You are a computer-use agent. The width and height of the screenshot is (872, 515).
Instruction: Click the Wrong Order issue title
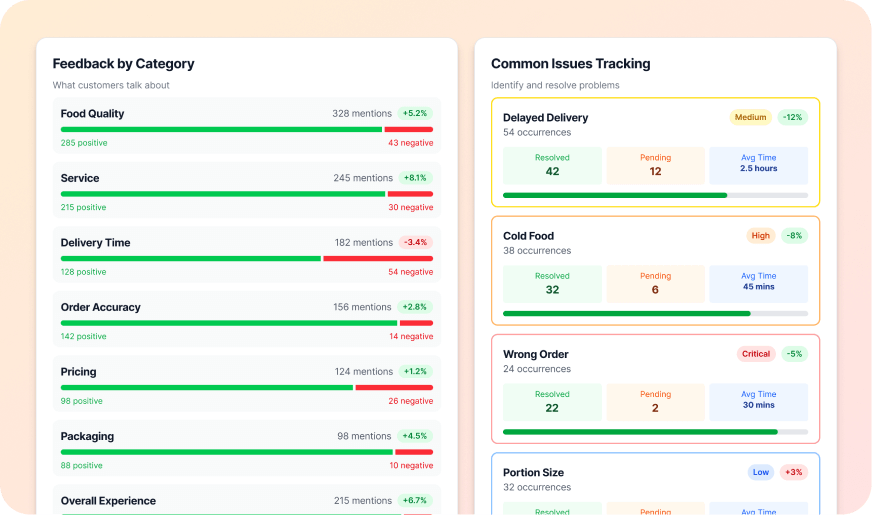(535, 354)
